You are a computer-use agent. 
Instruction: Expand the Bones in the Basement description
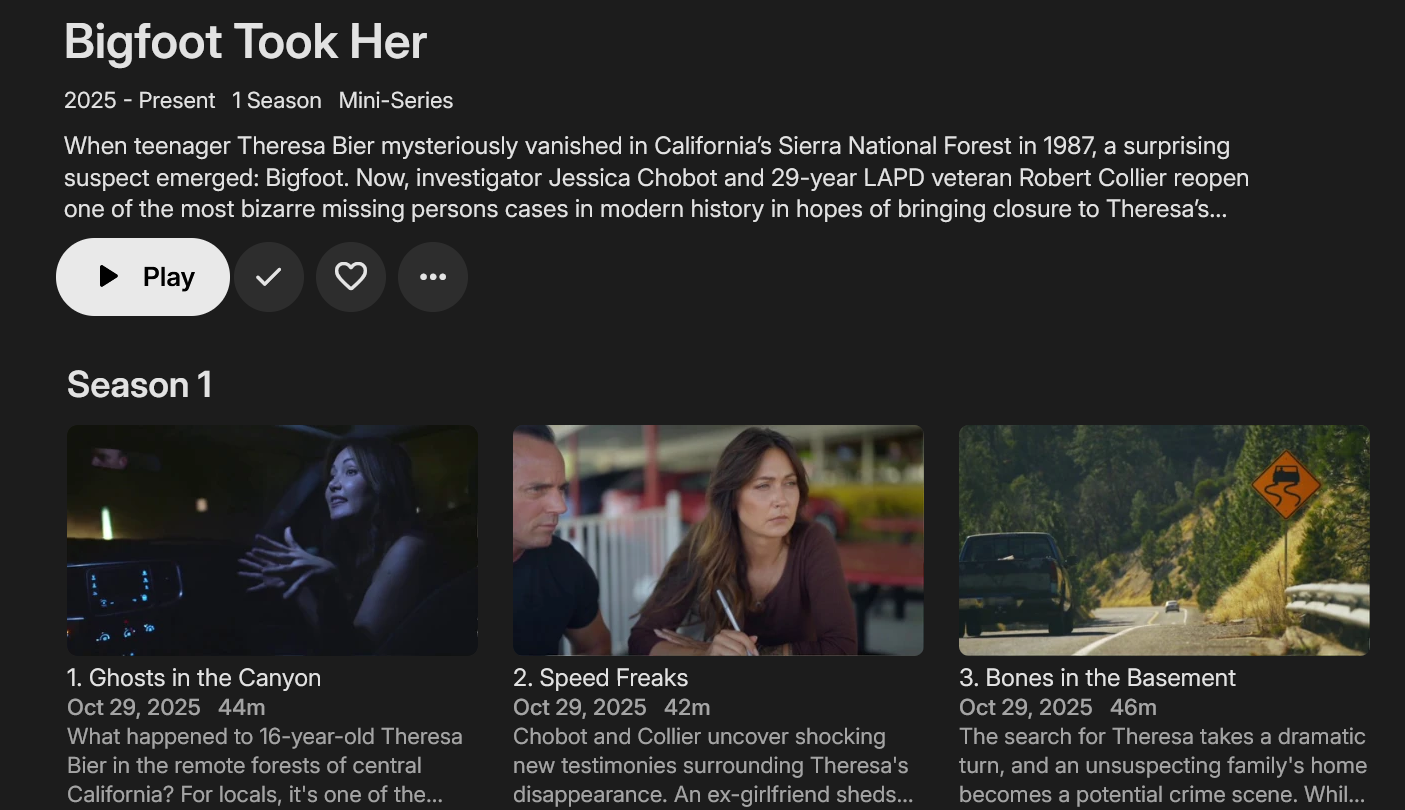tap(1162, 766)
